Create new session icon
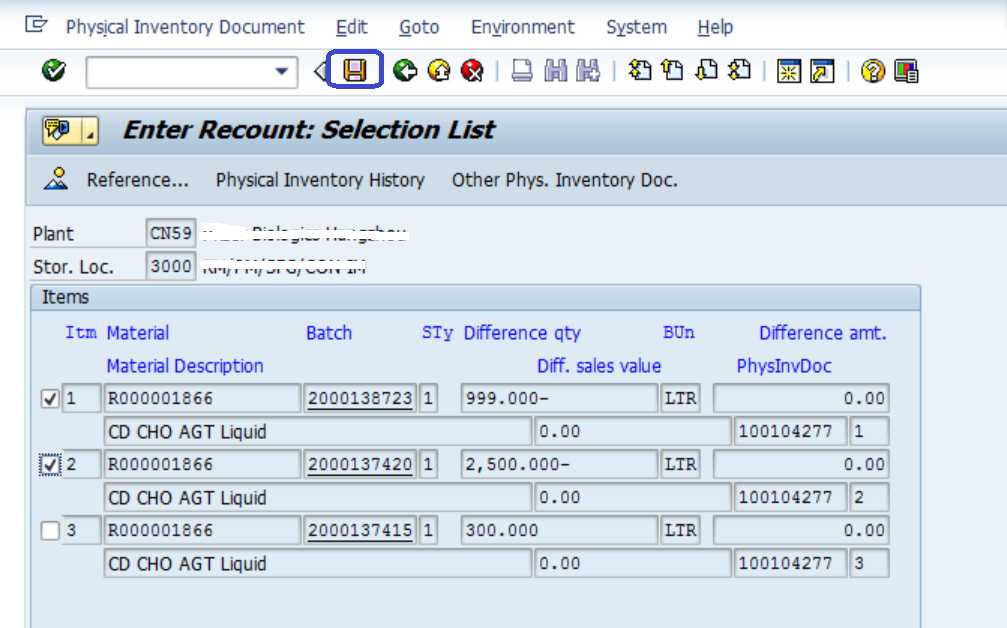 [789, 71]
